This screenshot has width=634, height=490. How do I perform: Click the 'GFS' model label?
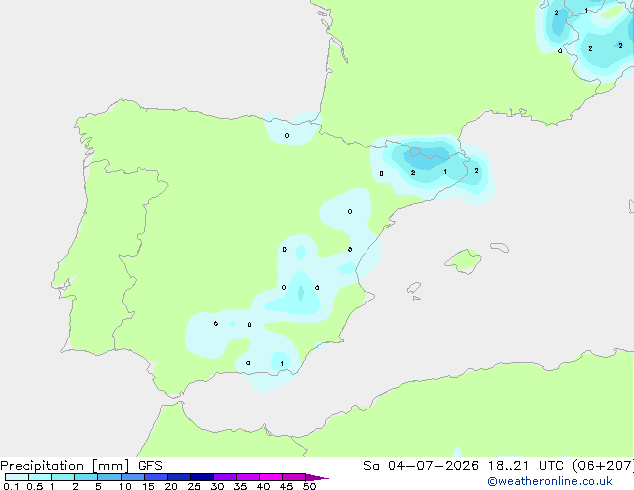point(150,466)
